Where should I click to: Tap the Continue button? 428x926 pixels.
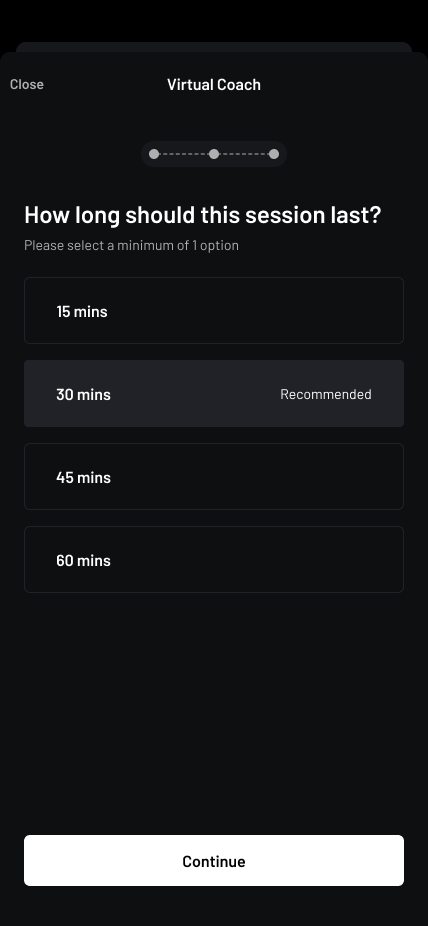pos(214,860)
